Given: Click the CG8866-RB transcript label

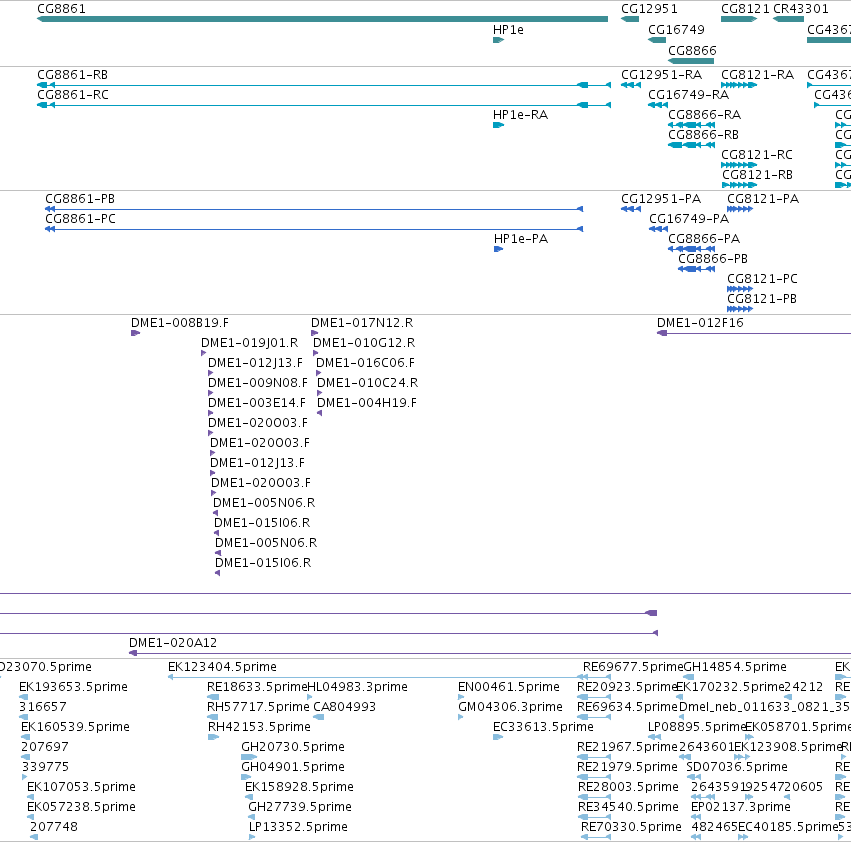Looking at the screenshot, I should click(703, 135).
